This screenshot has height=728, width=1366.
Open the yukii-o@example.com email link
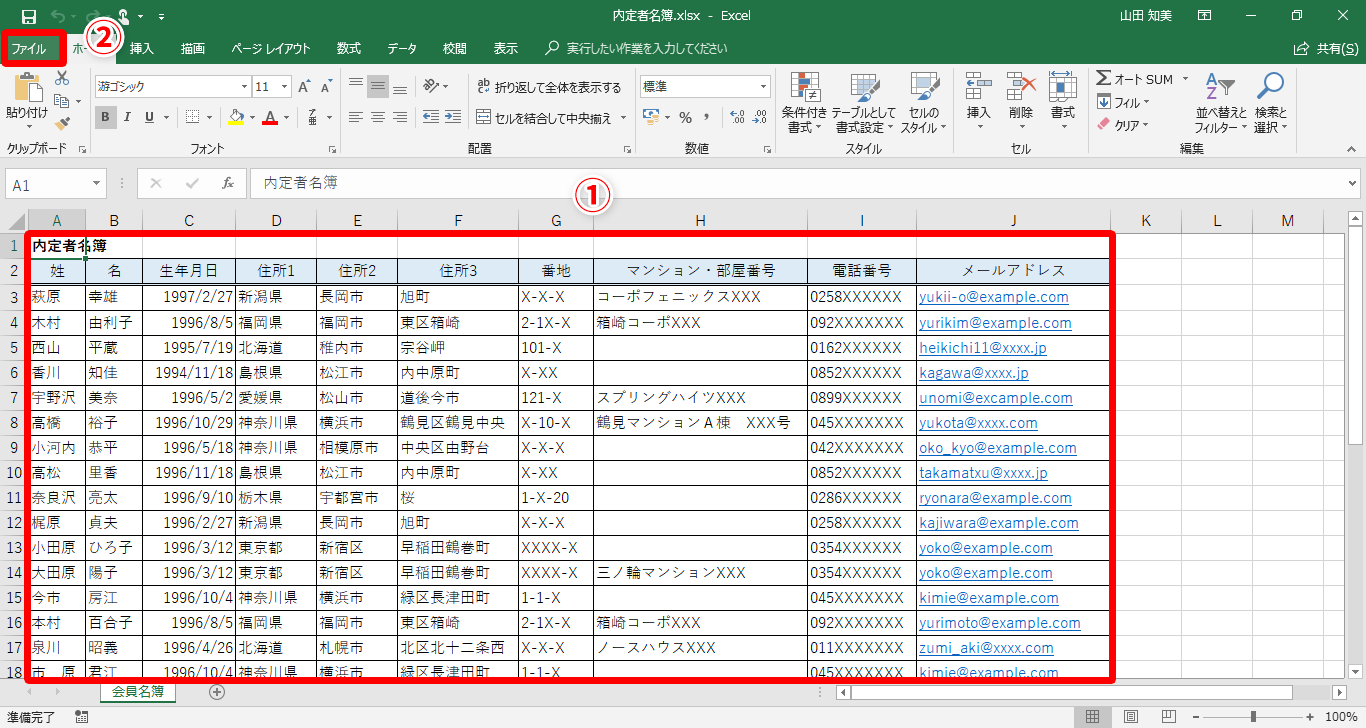pos(994,297)
